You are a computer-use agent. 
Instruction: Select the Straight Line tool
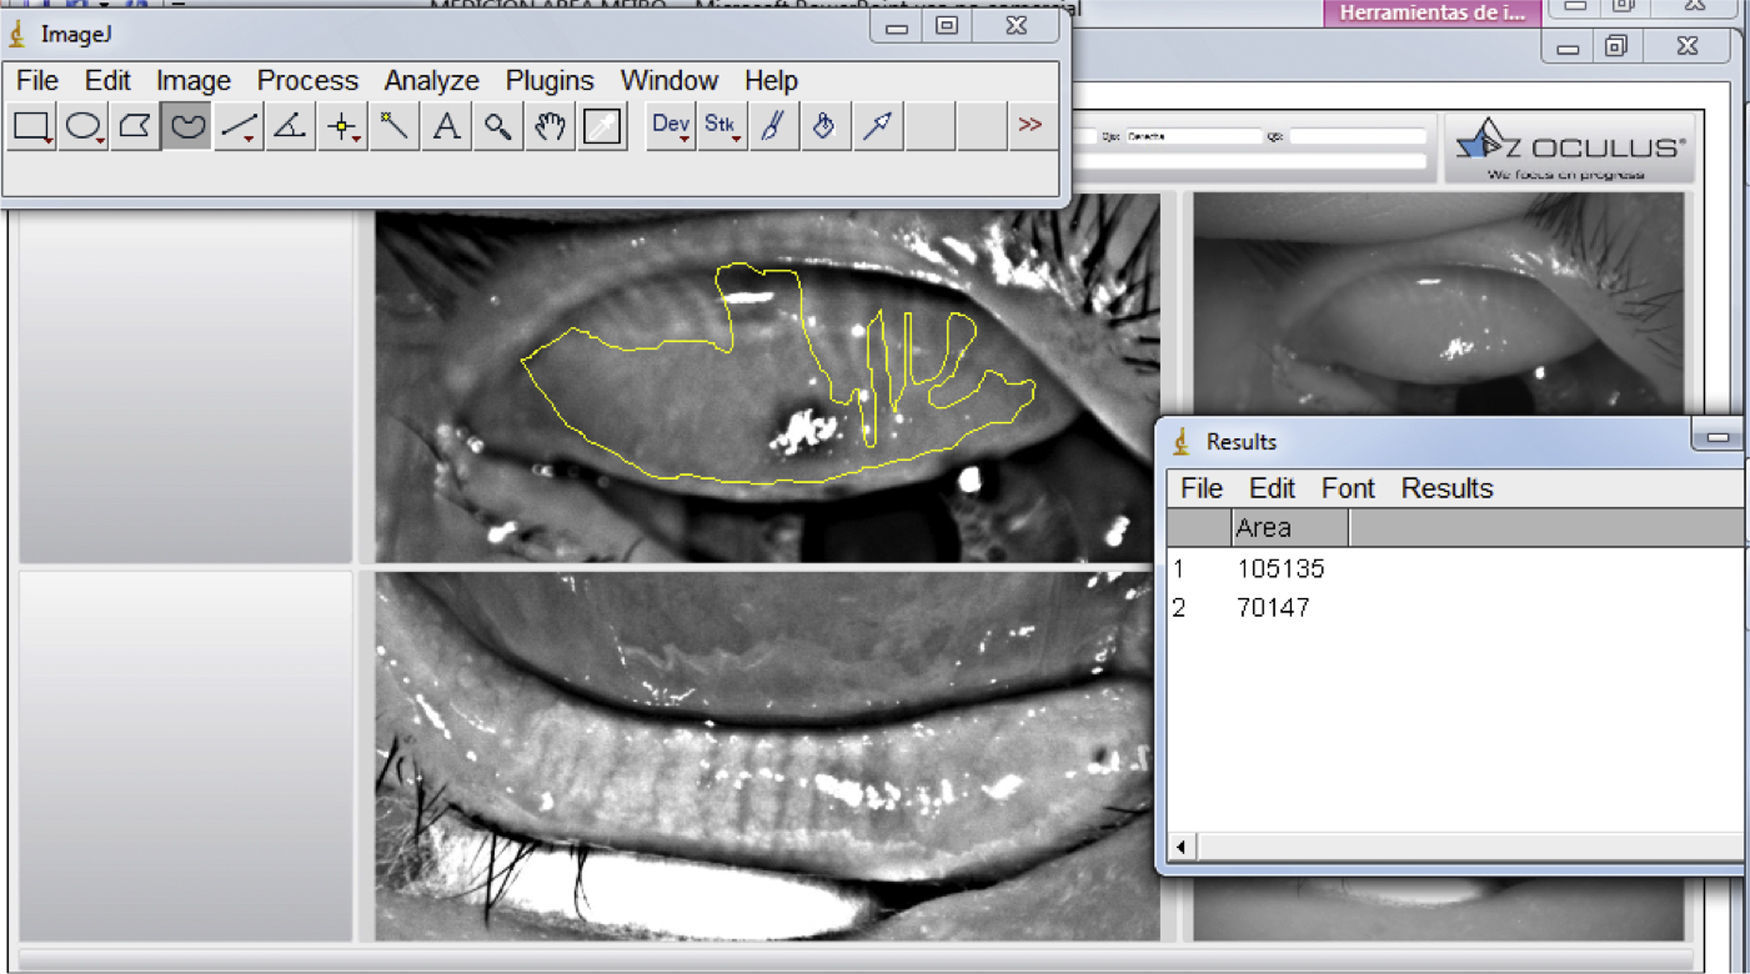pyautogui.click(x=239, y=126)
